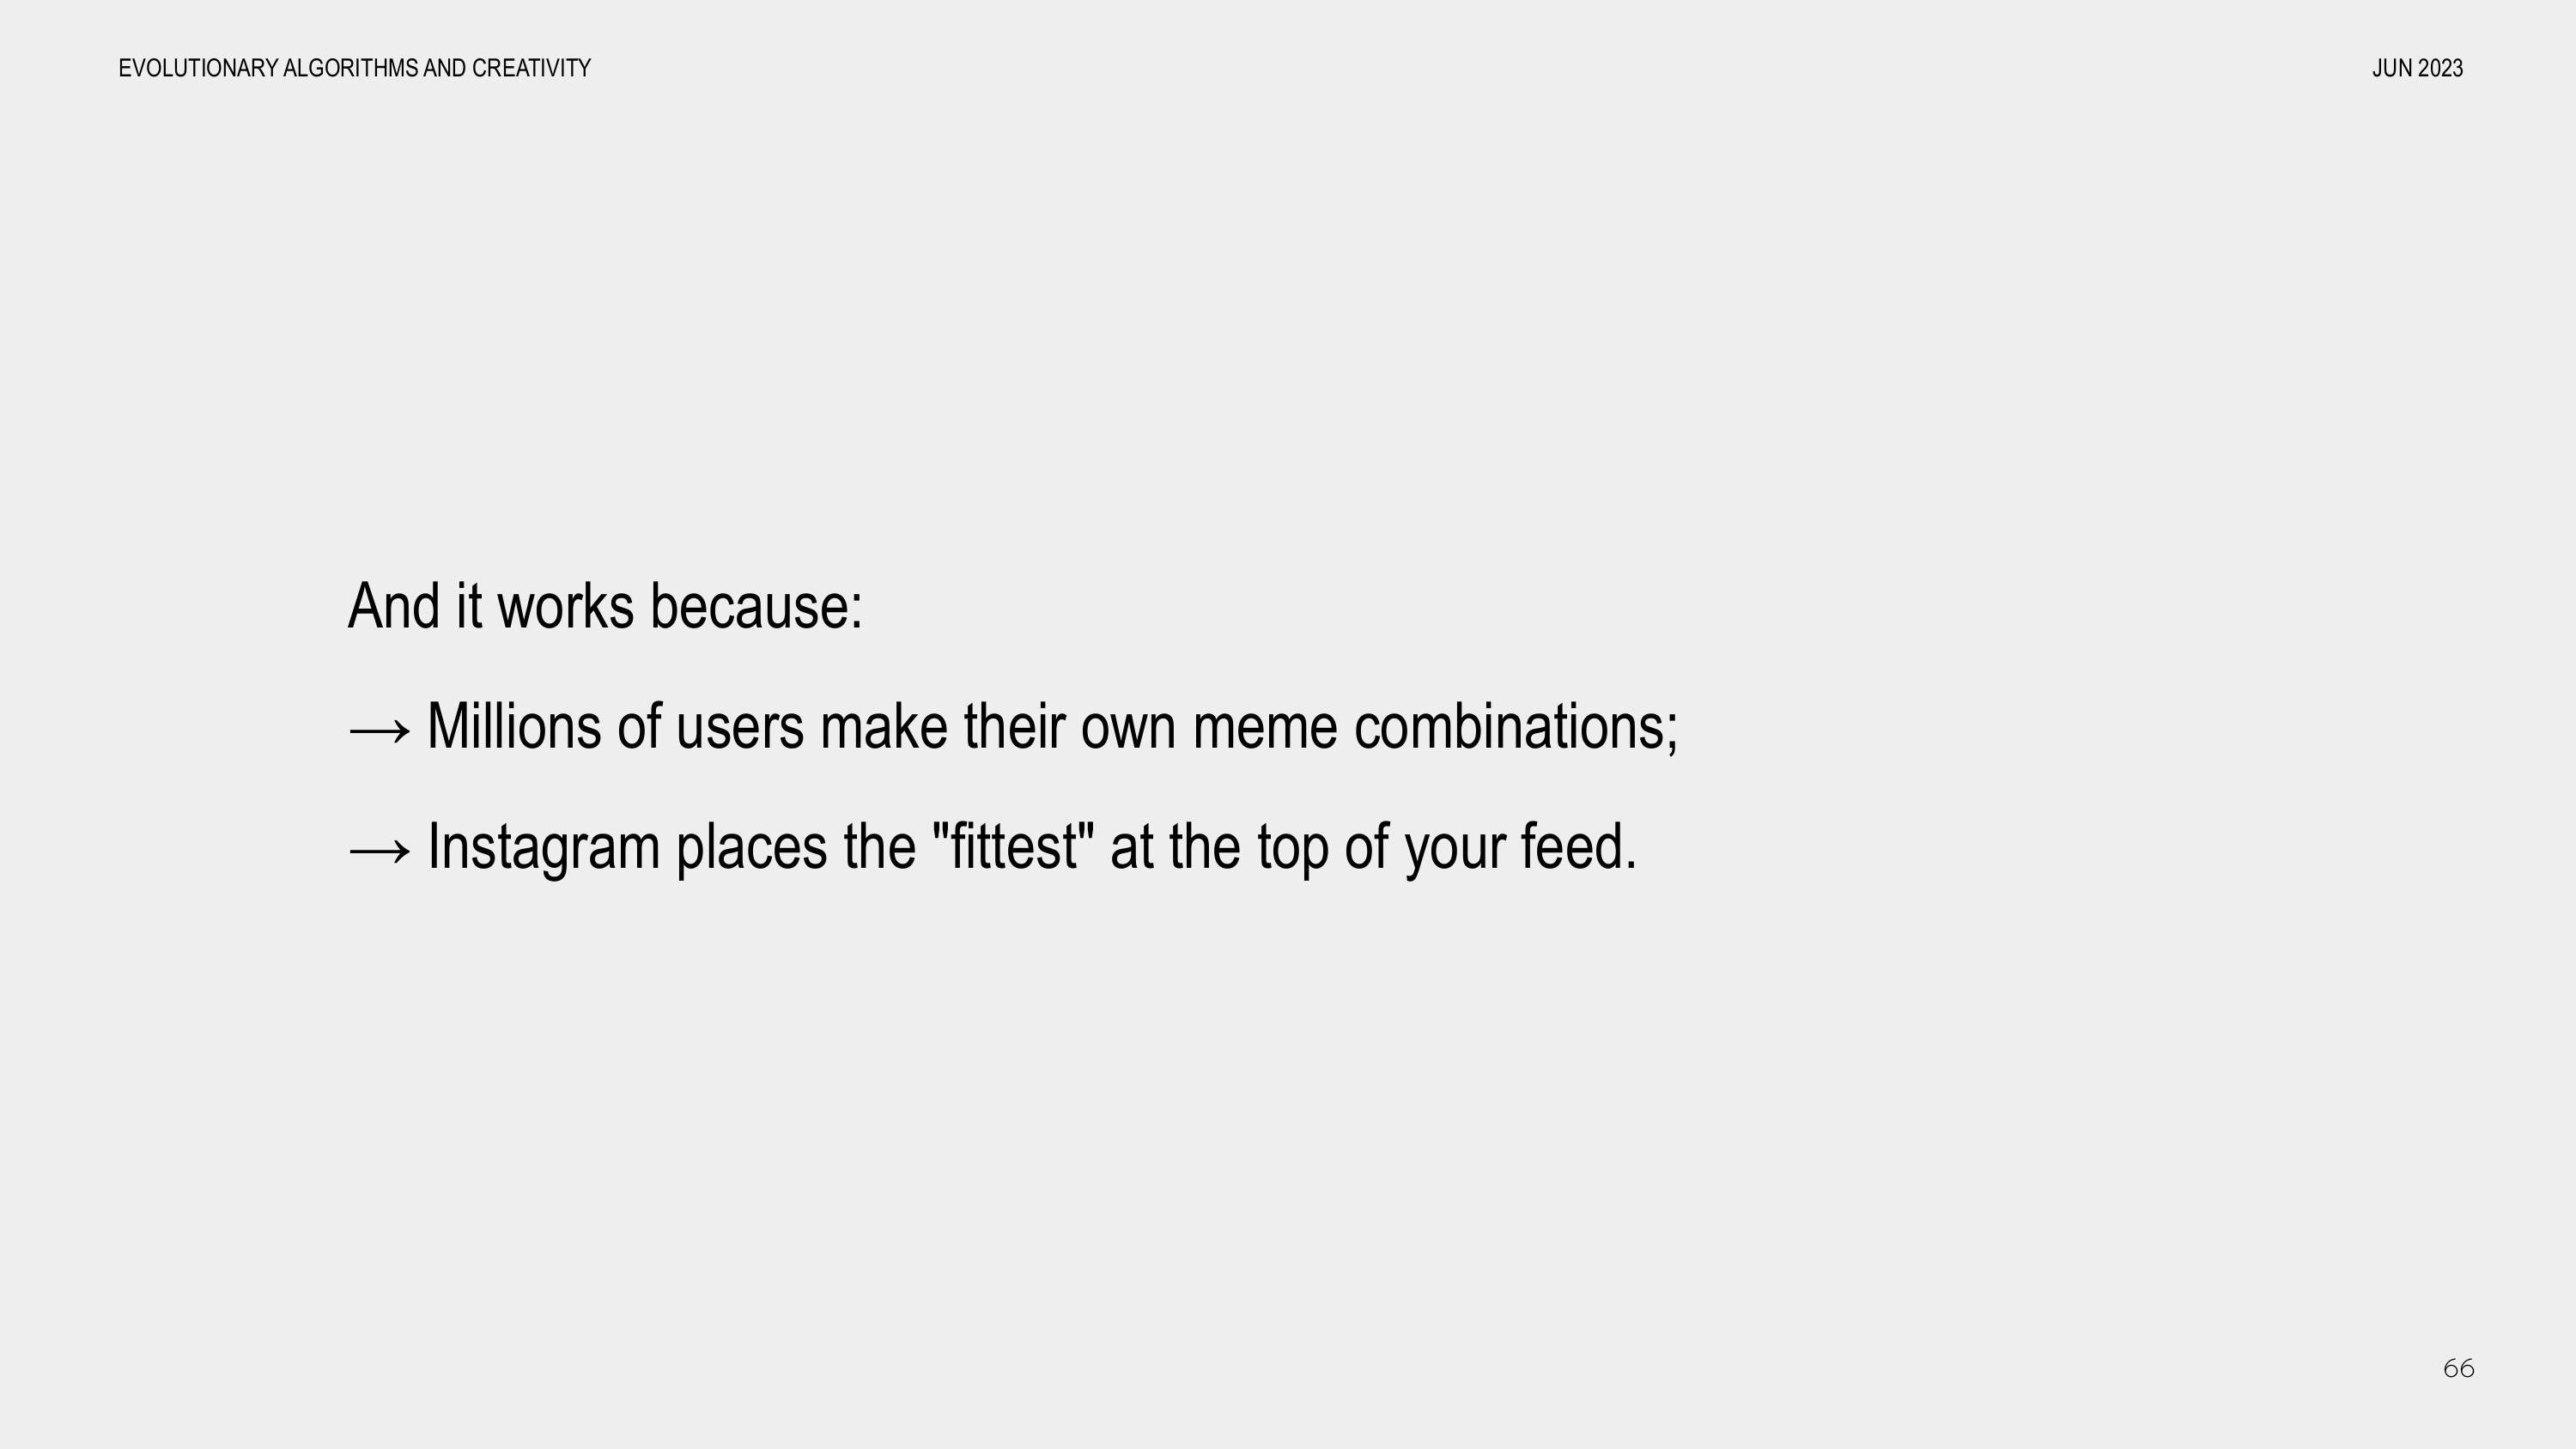Select the "And it works because:" line
Viewport: 2576px width, 1449px height.
[x=605, y=606]
